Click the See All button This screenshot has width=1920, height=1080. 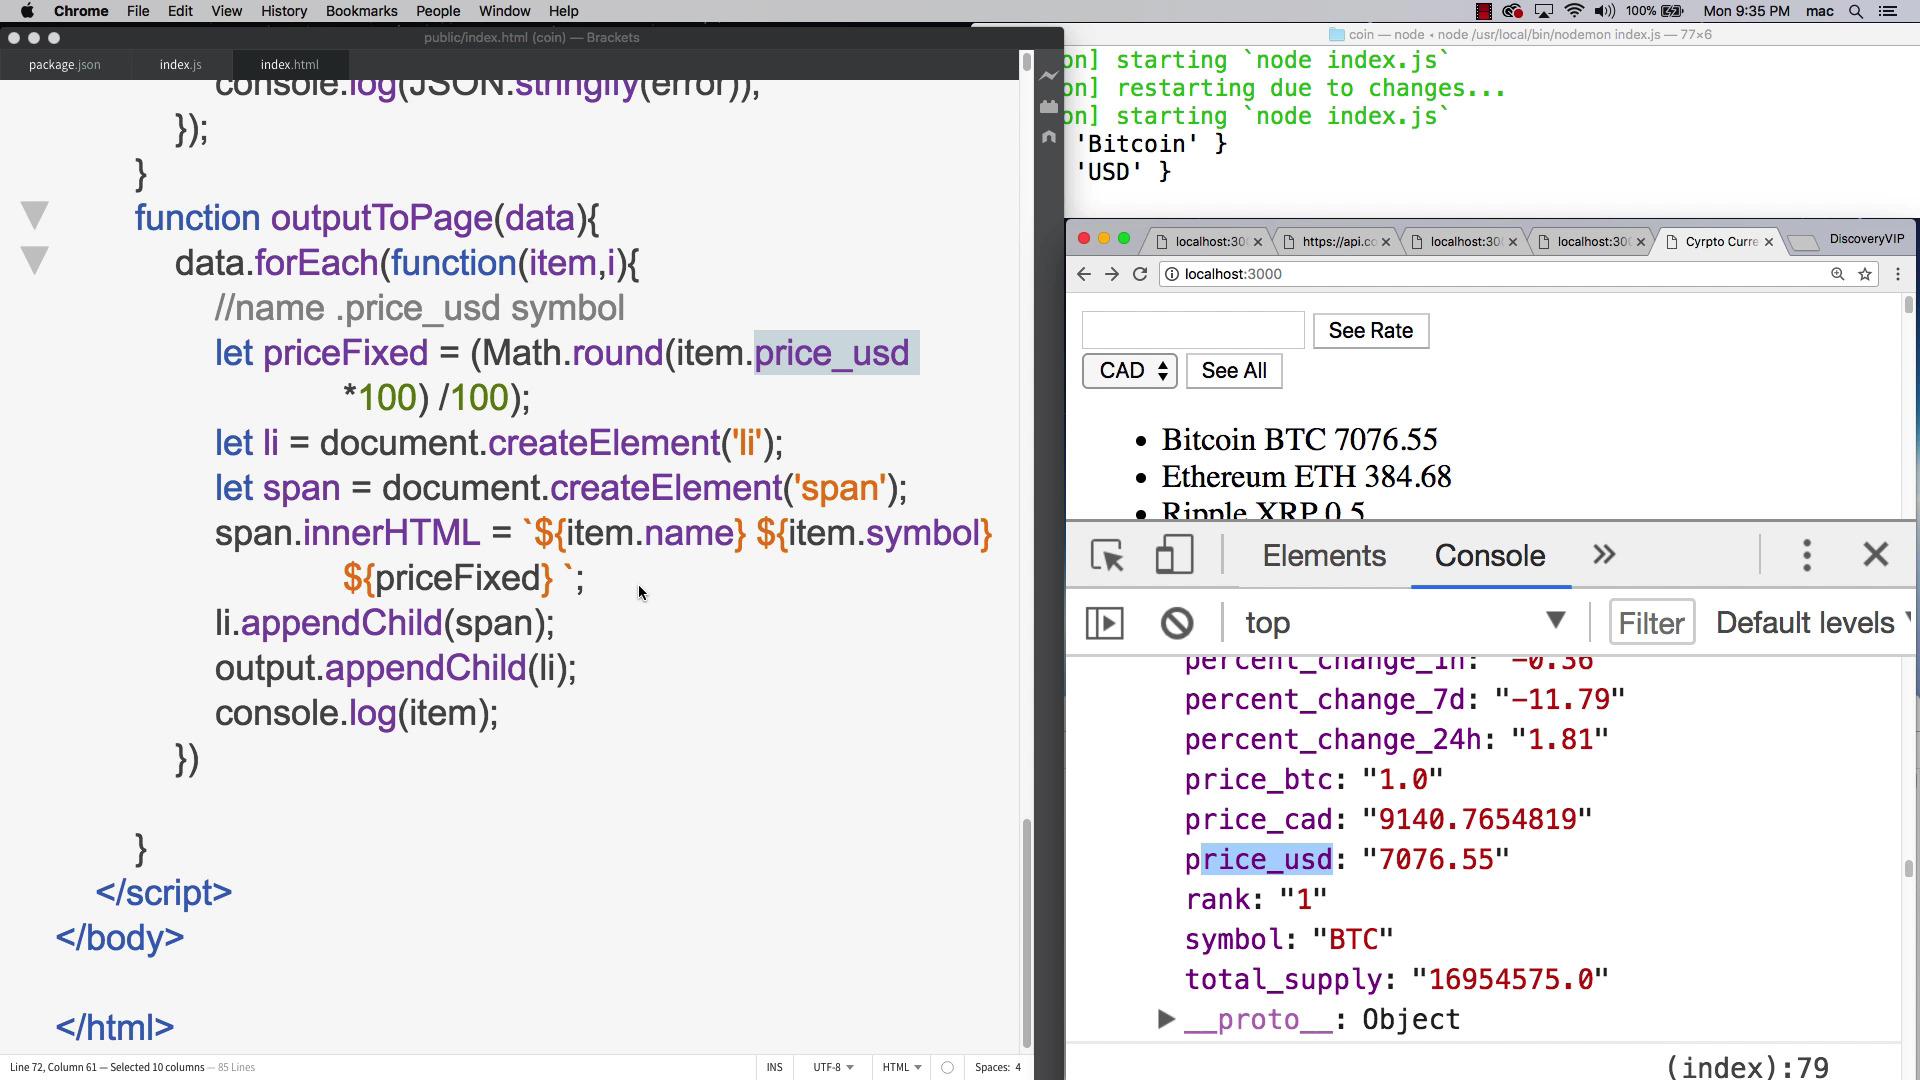1234,371
